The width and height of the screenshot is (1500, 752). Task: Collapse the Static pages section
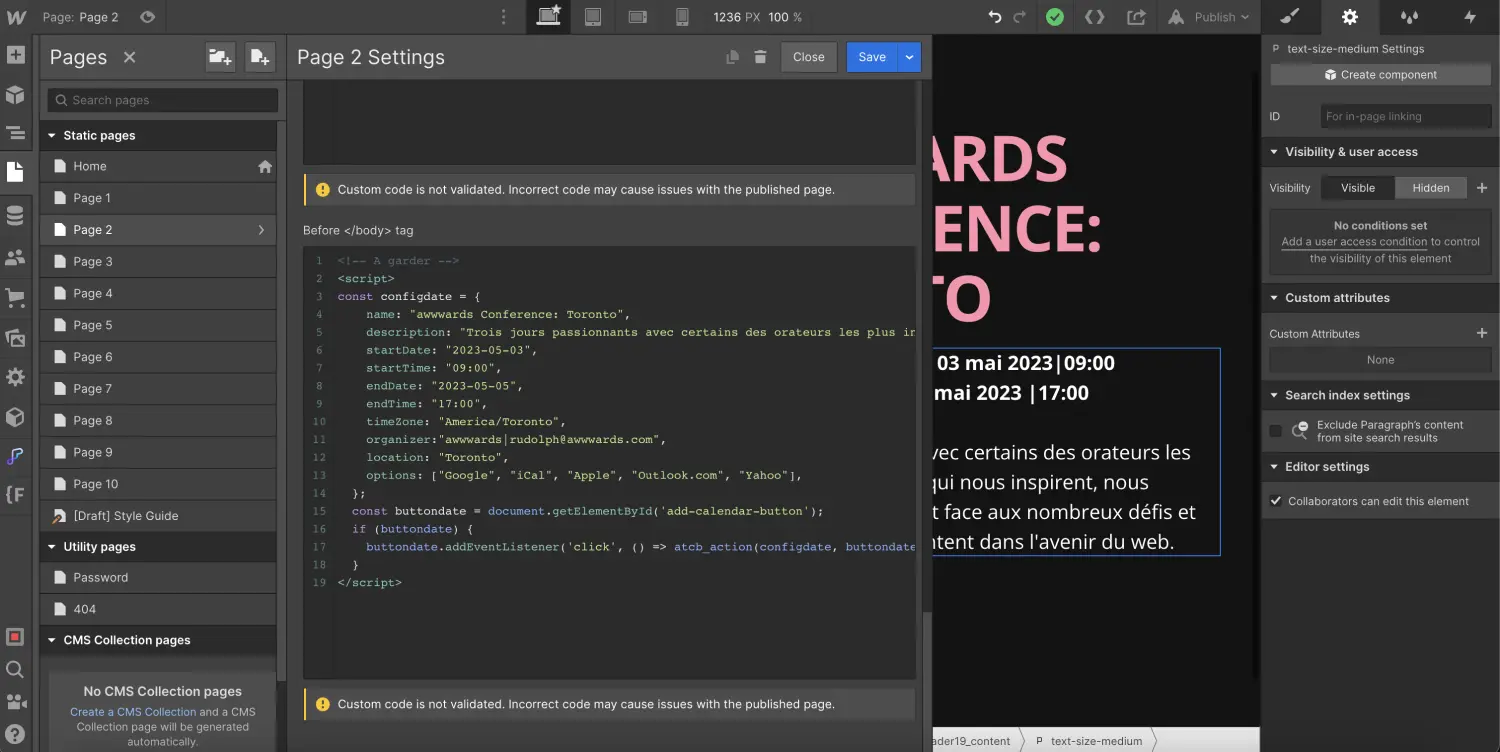[x=52, y=135]
